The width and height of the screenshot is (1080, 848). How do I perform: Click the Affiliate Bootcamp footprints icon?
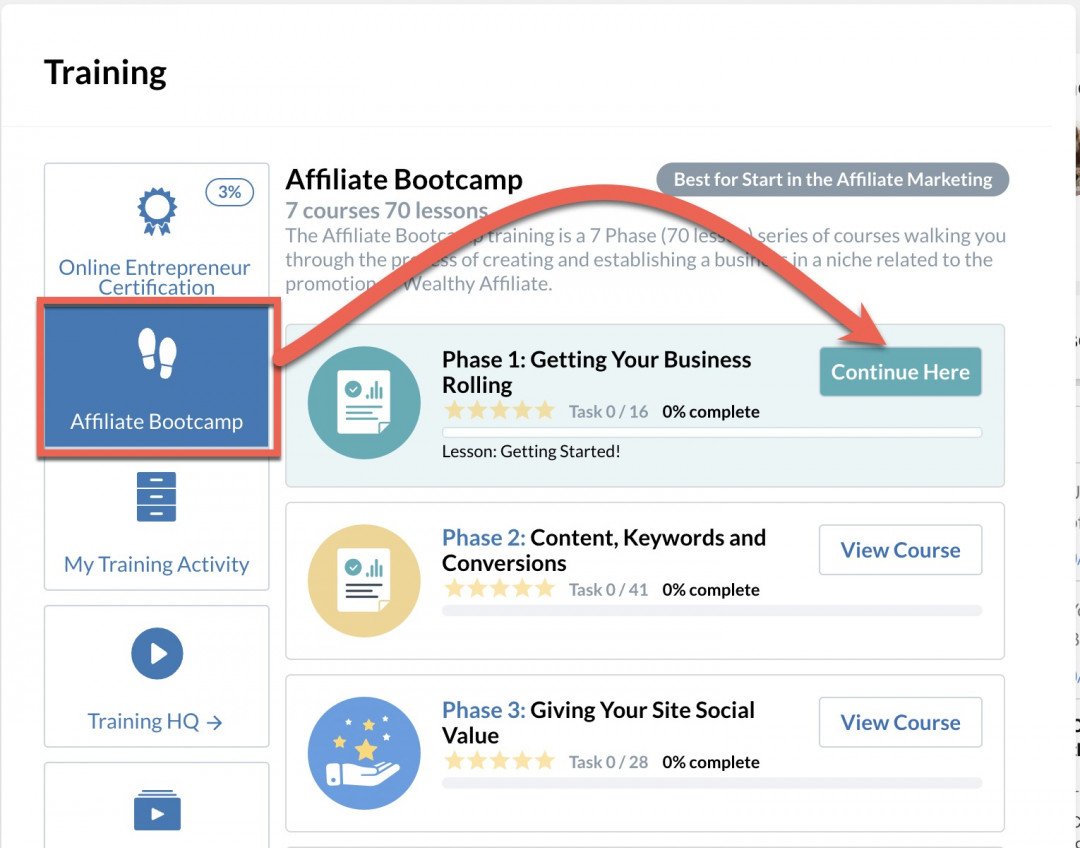[x=157, y=353]
